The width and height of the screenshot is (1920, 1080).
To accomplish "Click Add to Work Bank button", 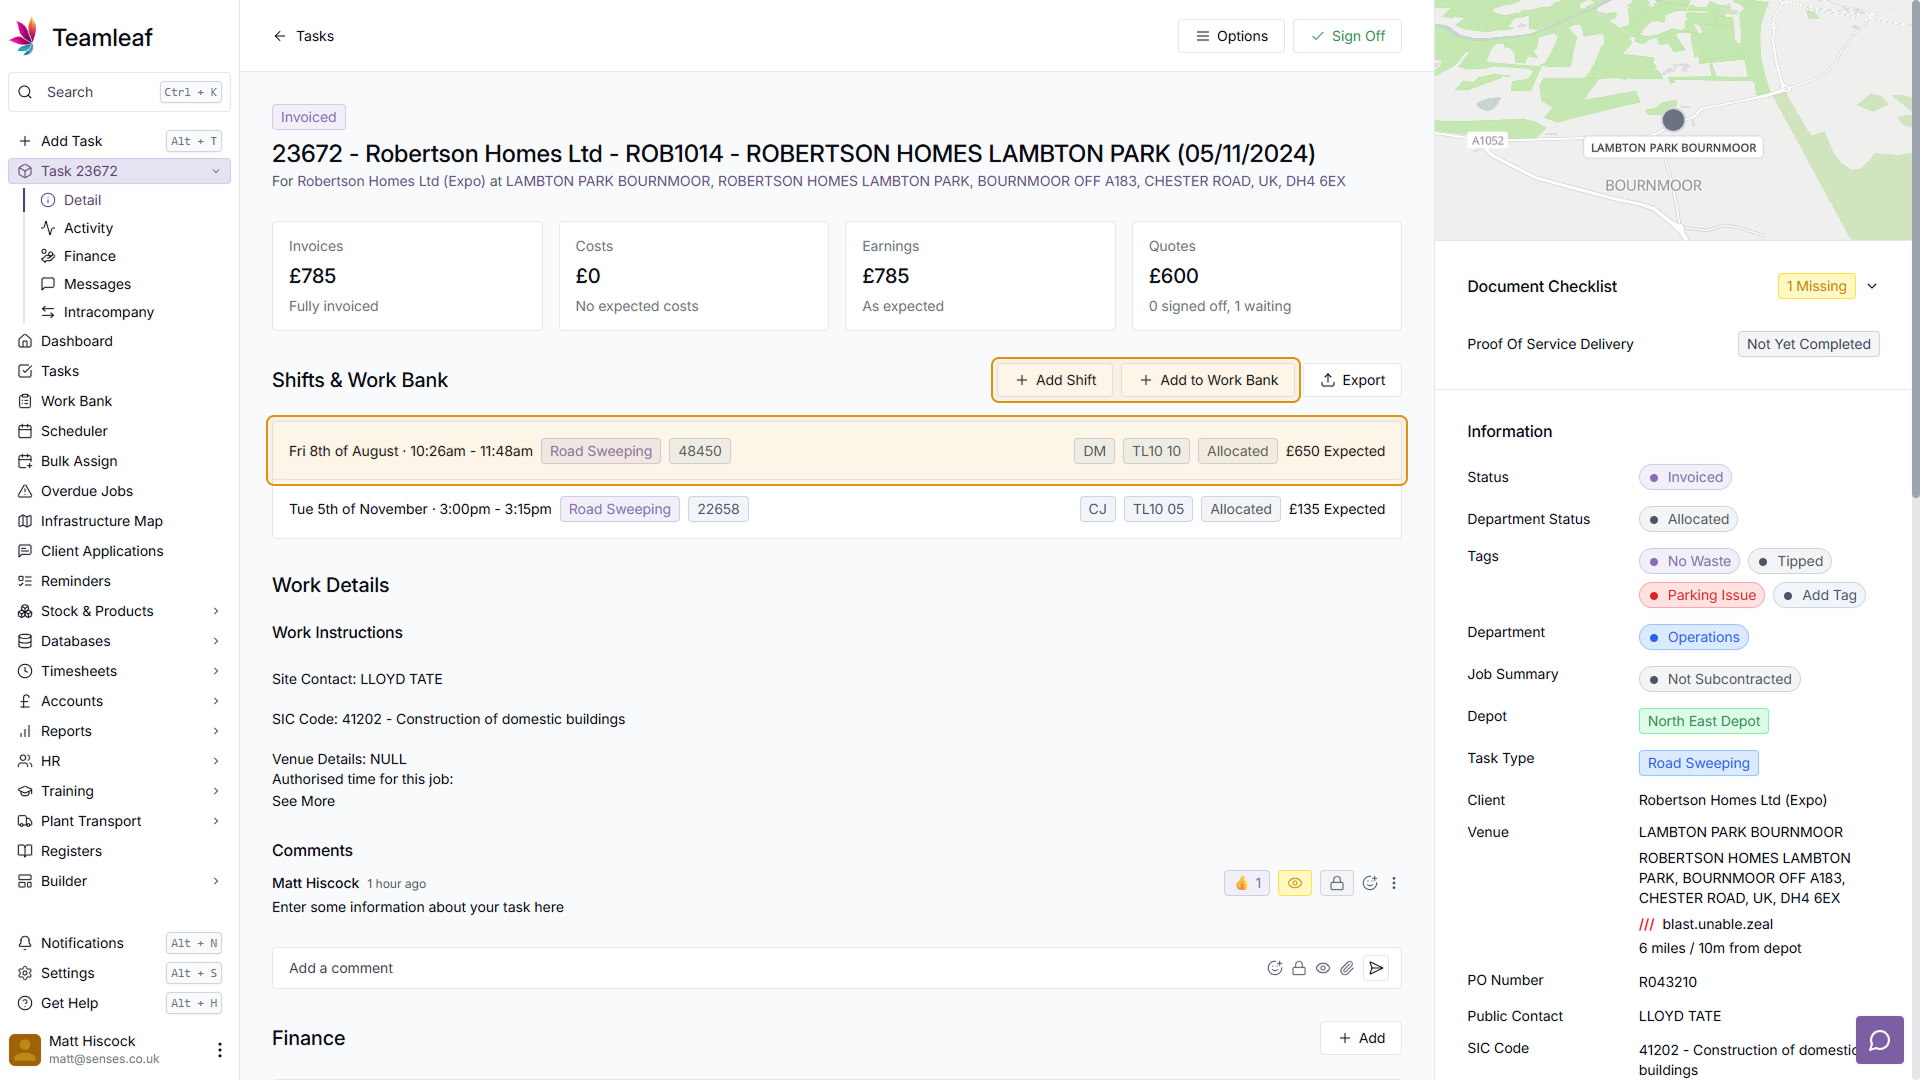I will point(1208,380).
